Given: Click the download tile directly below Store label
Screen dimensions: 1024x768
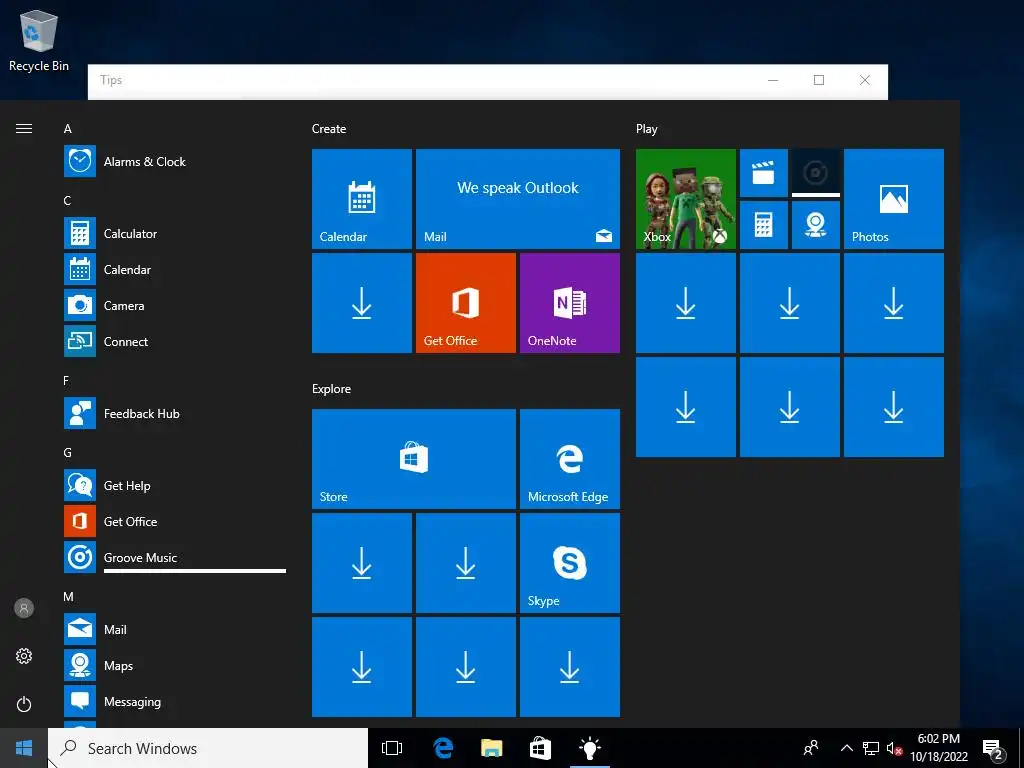Looking at the screenshot, I should click(x=362, y=563).
